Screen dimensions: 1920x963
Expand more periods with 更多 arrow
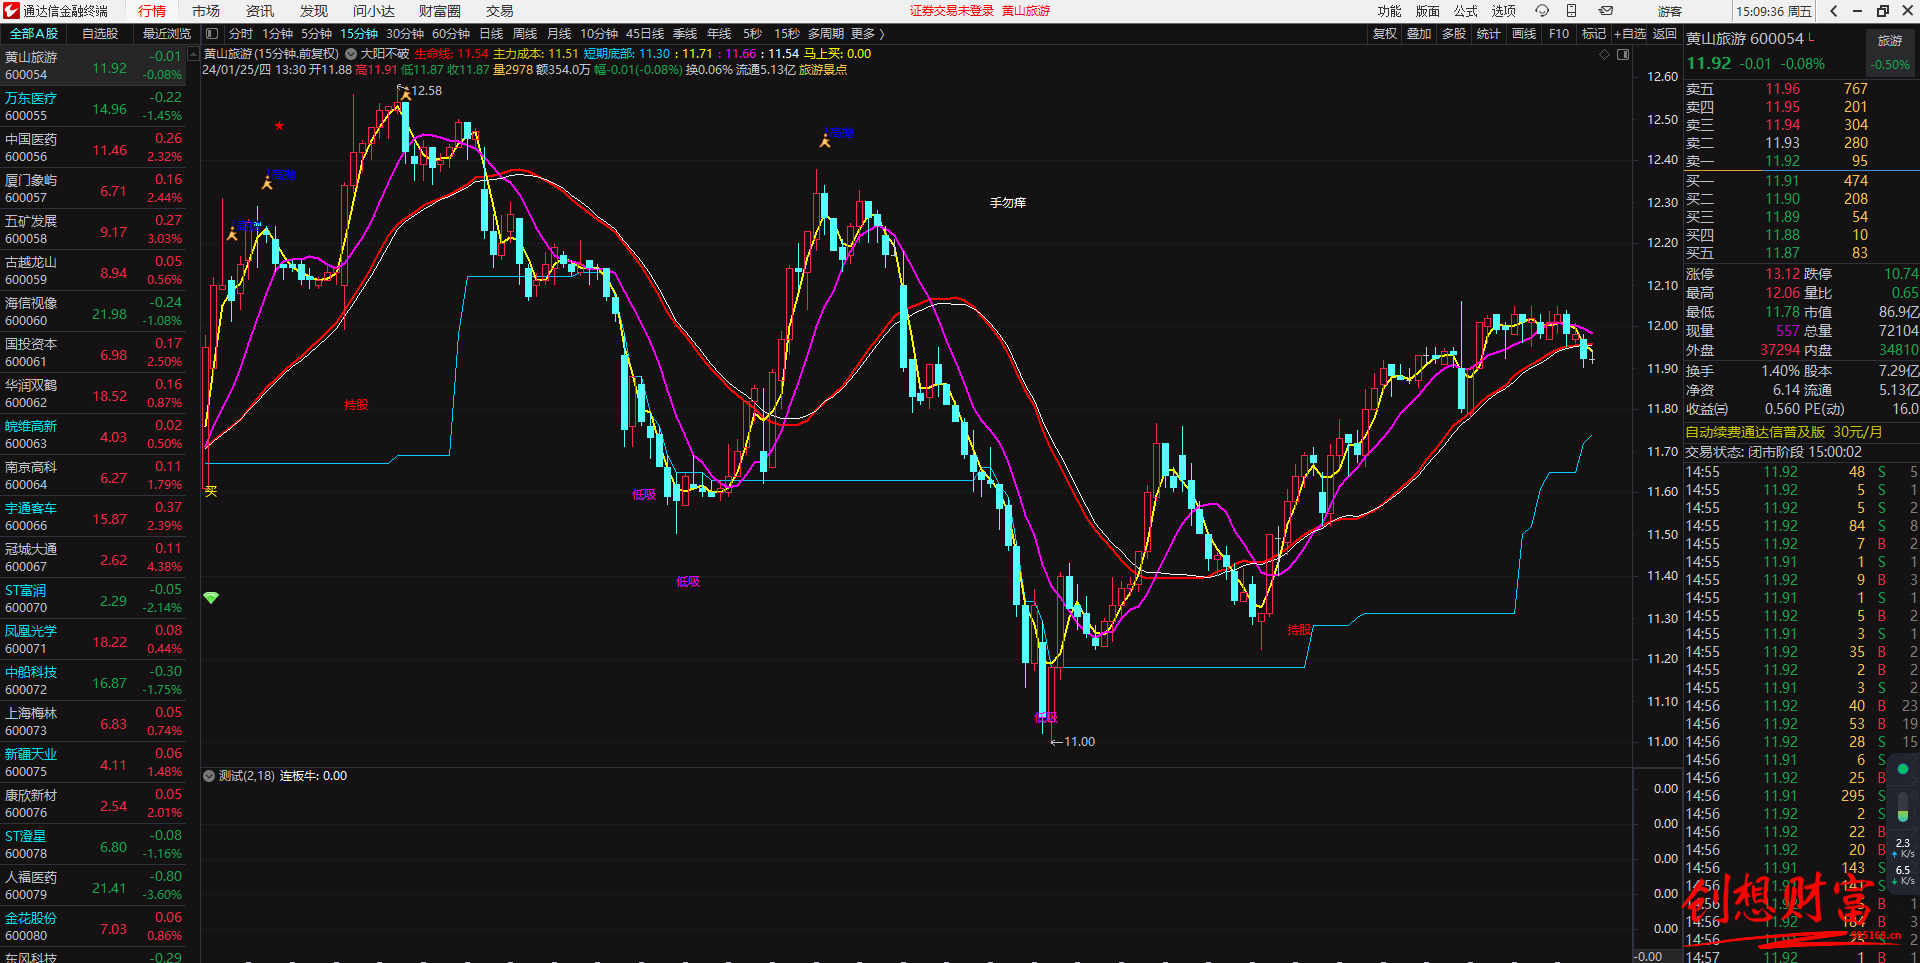pos(868,34)
